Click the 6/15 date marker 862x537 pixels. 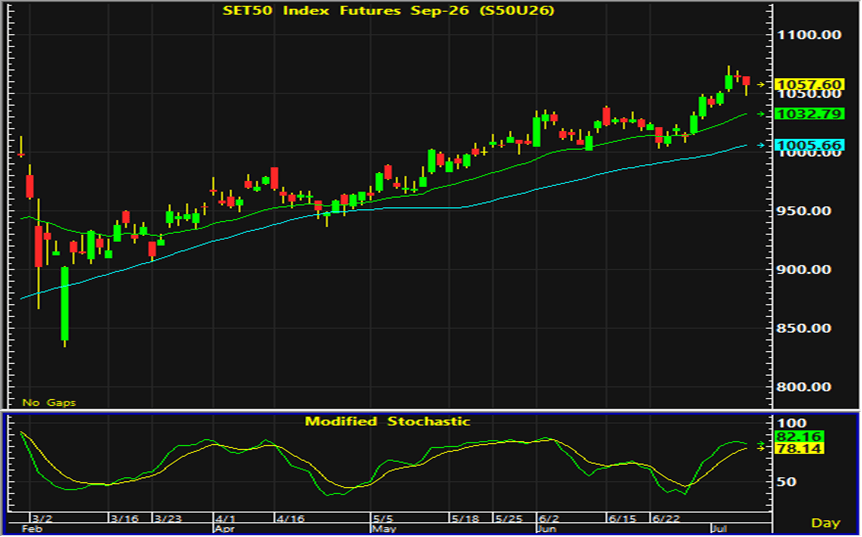coord(622,518)
